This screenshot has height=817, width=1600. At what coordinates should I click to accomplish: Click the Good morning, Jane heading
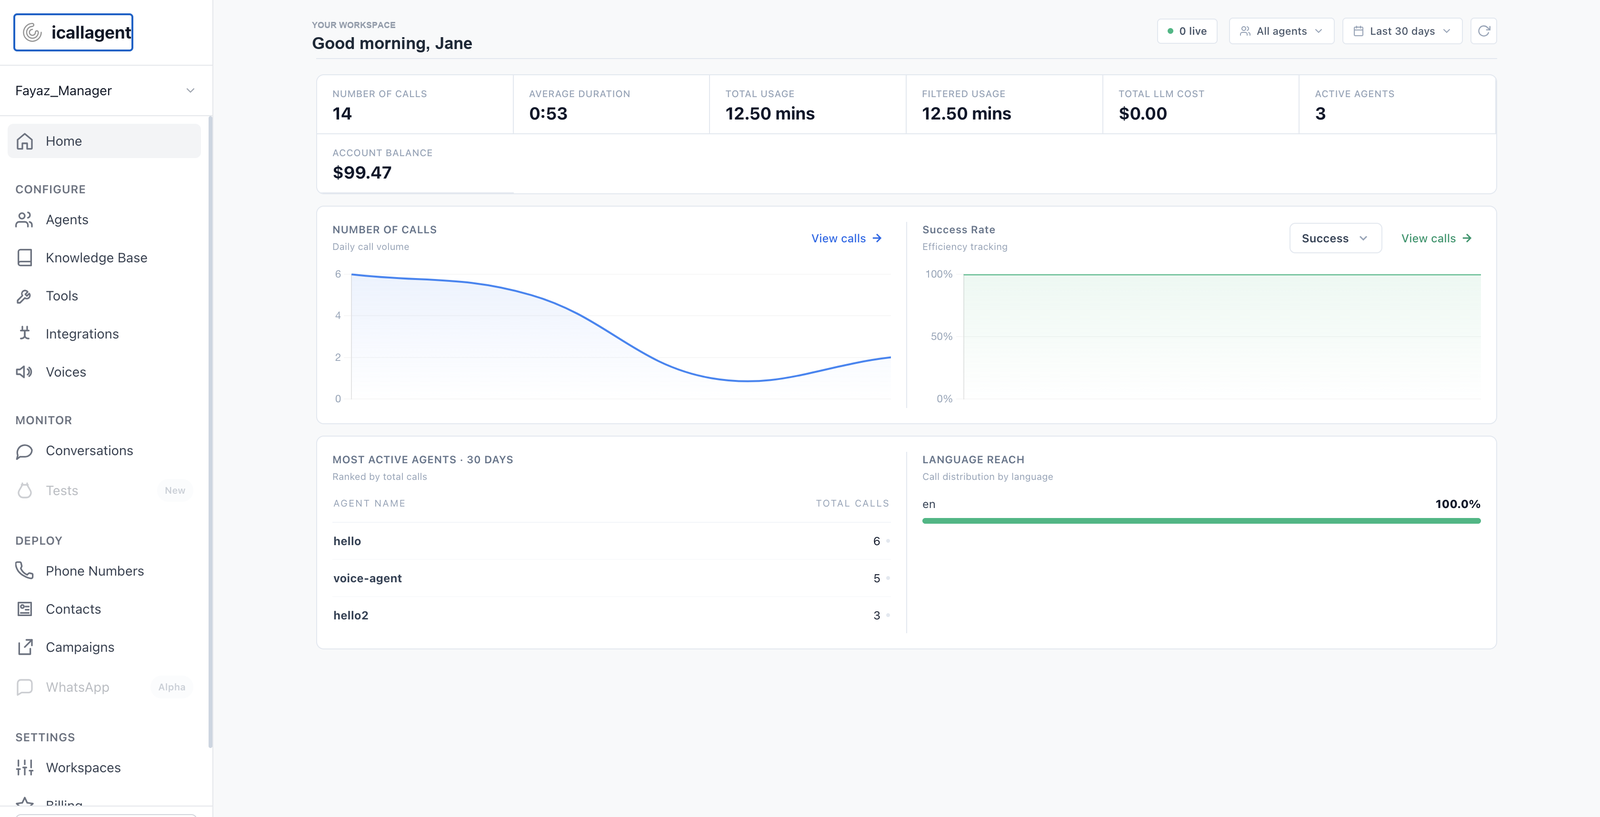[392, 43]
